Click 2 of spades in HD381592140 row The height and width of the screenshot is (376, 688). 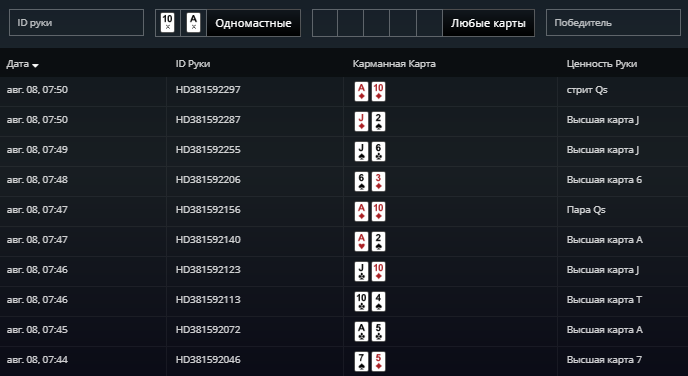click(x=378, y=241)
